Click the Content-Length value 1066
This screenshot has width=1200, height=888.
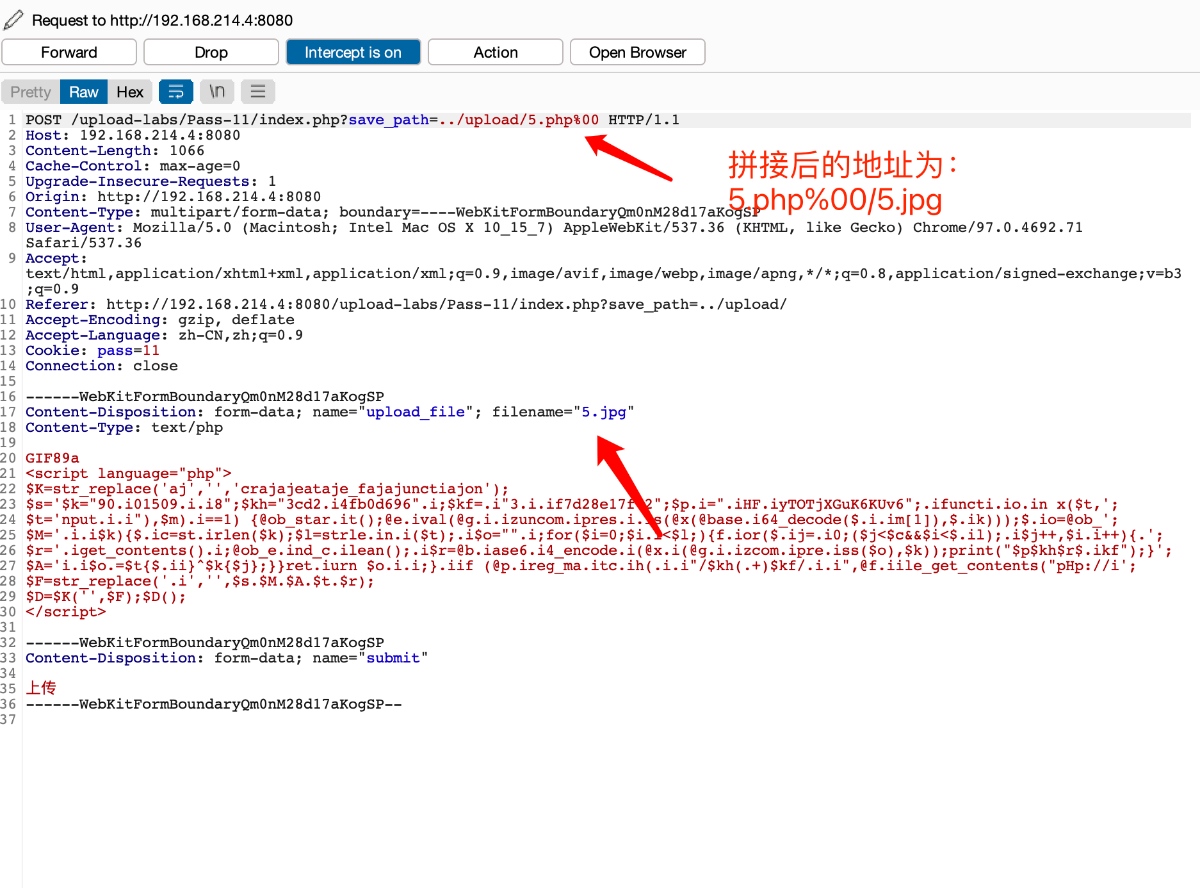click(187, 151)
